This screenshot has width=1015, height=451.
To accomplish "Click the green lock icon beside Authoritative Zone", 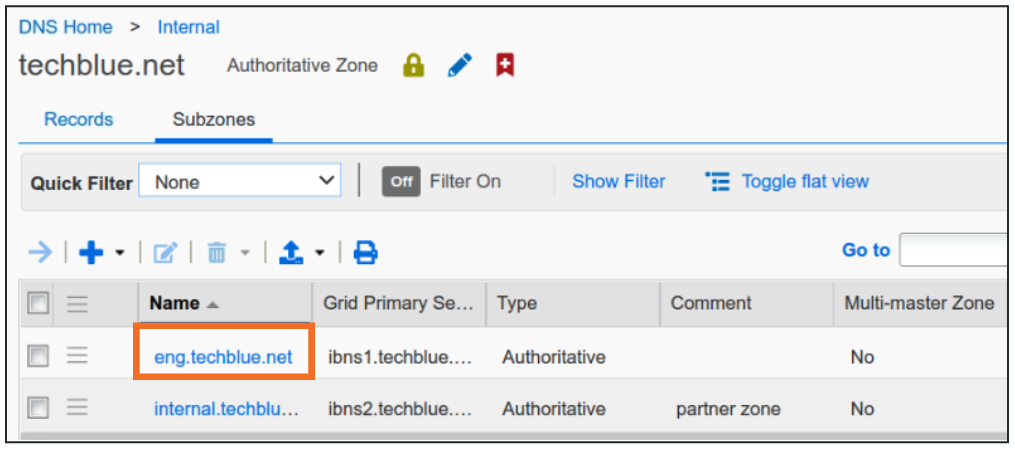I will (x=413, y=66).
